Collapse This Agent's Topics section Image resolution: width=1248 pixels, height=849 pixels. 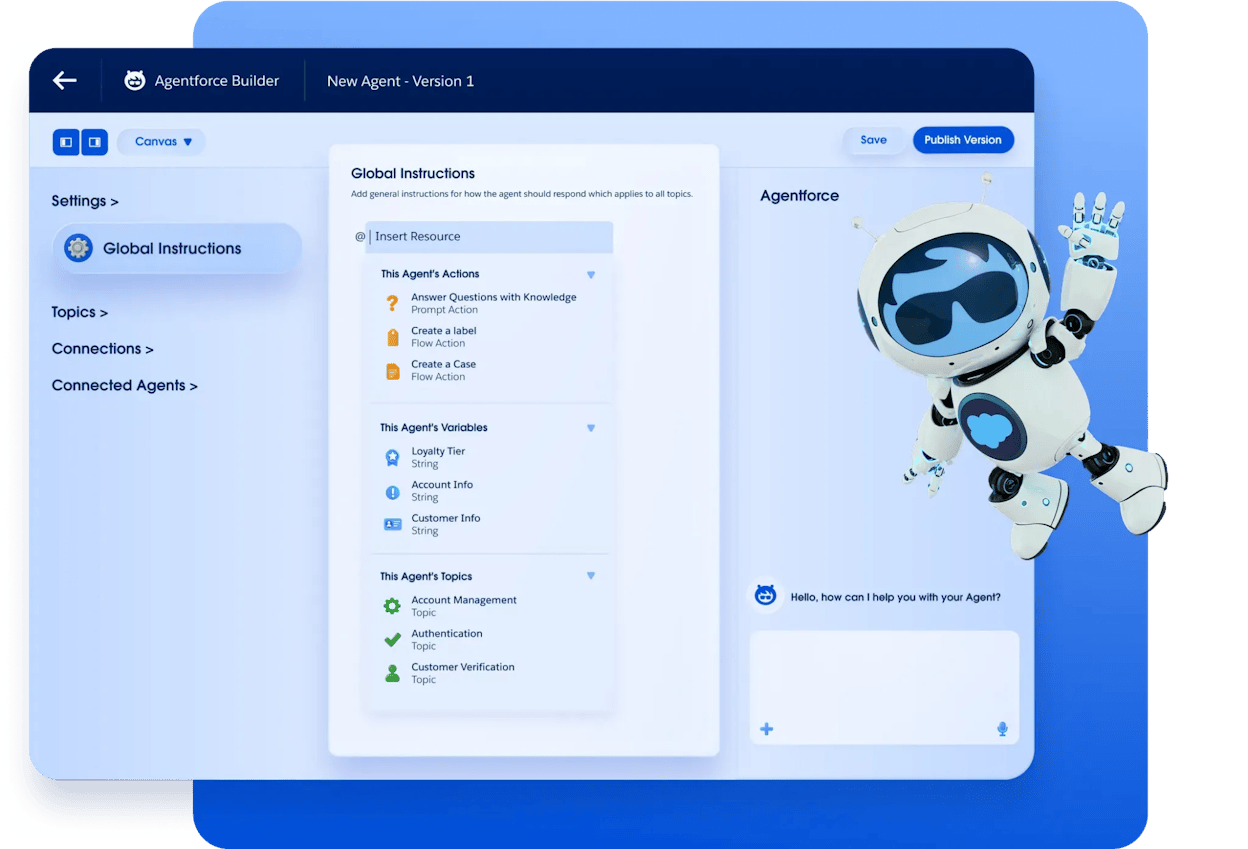click(591, 576)
